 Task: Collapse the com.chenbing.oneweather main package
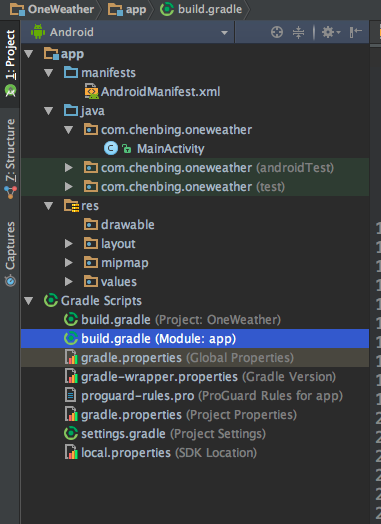coord(69,130)
